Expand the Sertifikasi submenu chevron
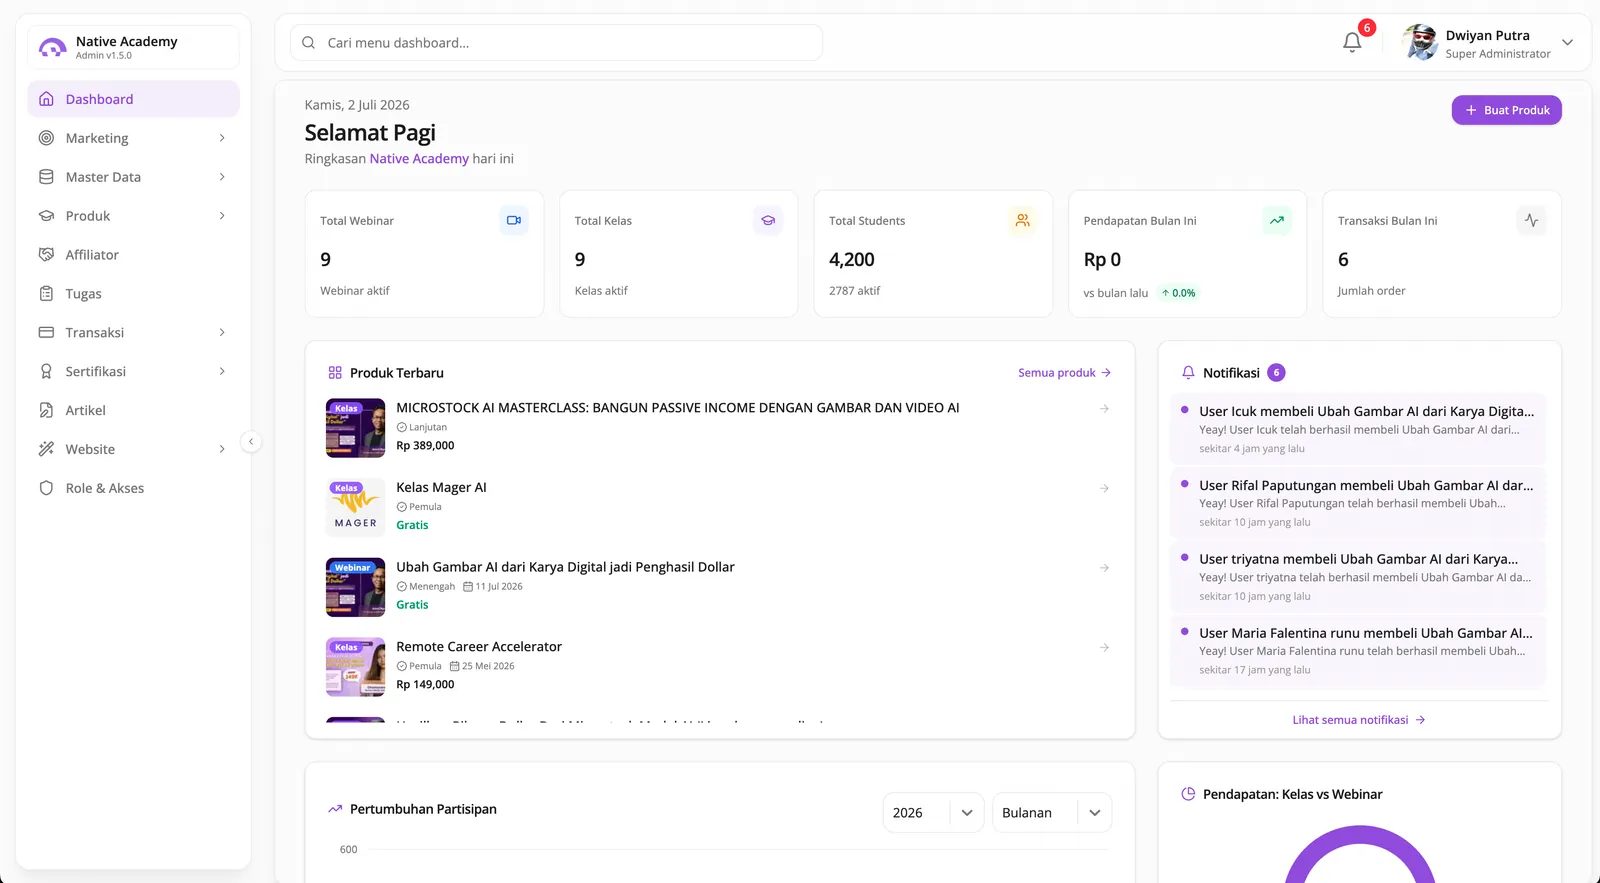Viewport: 1600px width, 883px height. (x=222, y=371)
